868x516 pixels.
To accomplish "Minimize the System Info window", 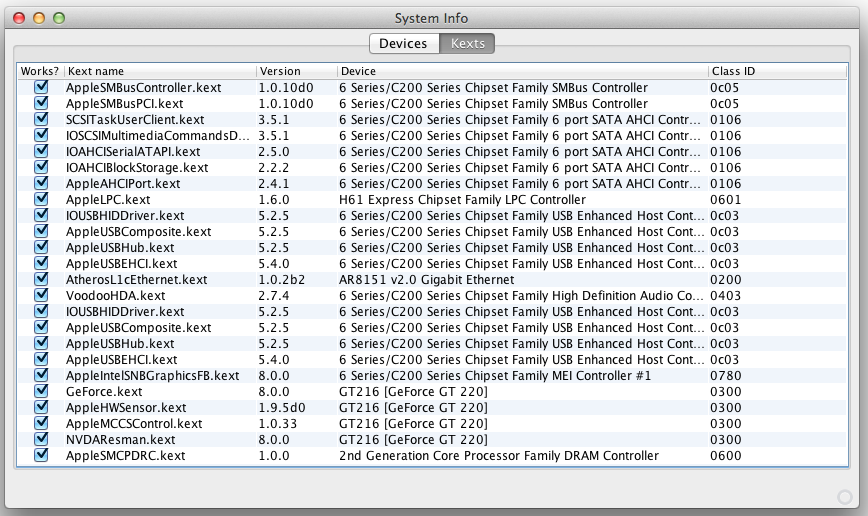I will tap(39, 18).
